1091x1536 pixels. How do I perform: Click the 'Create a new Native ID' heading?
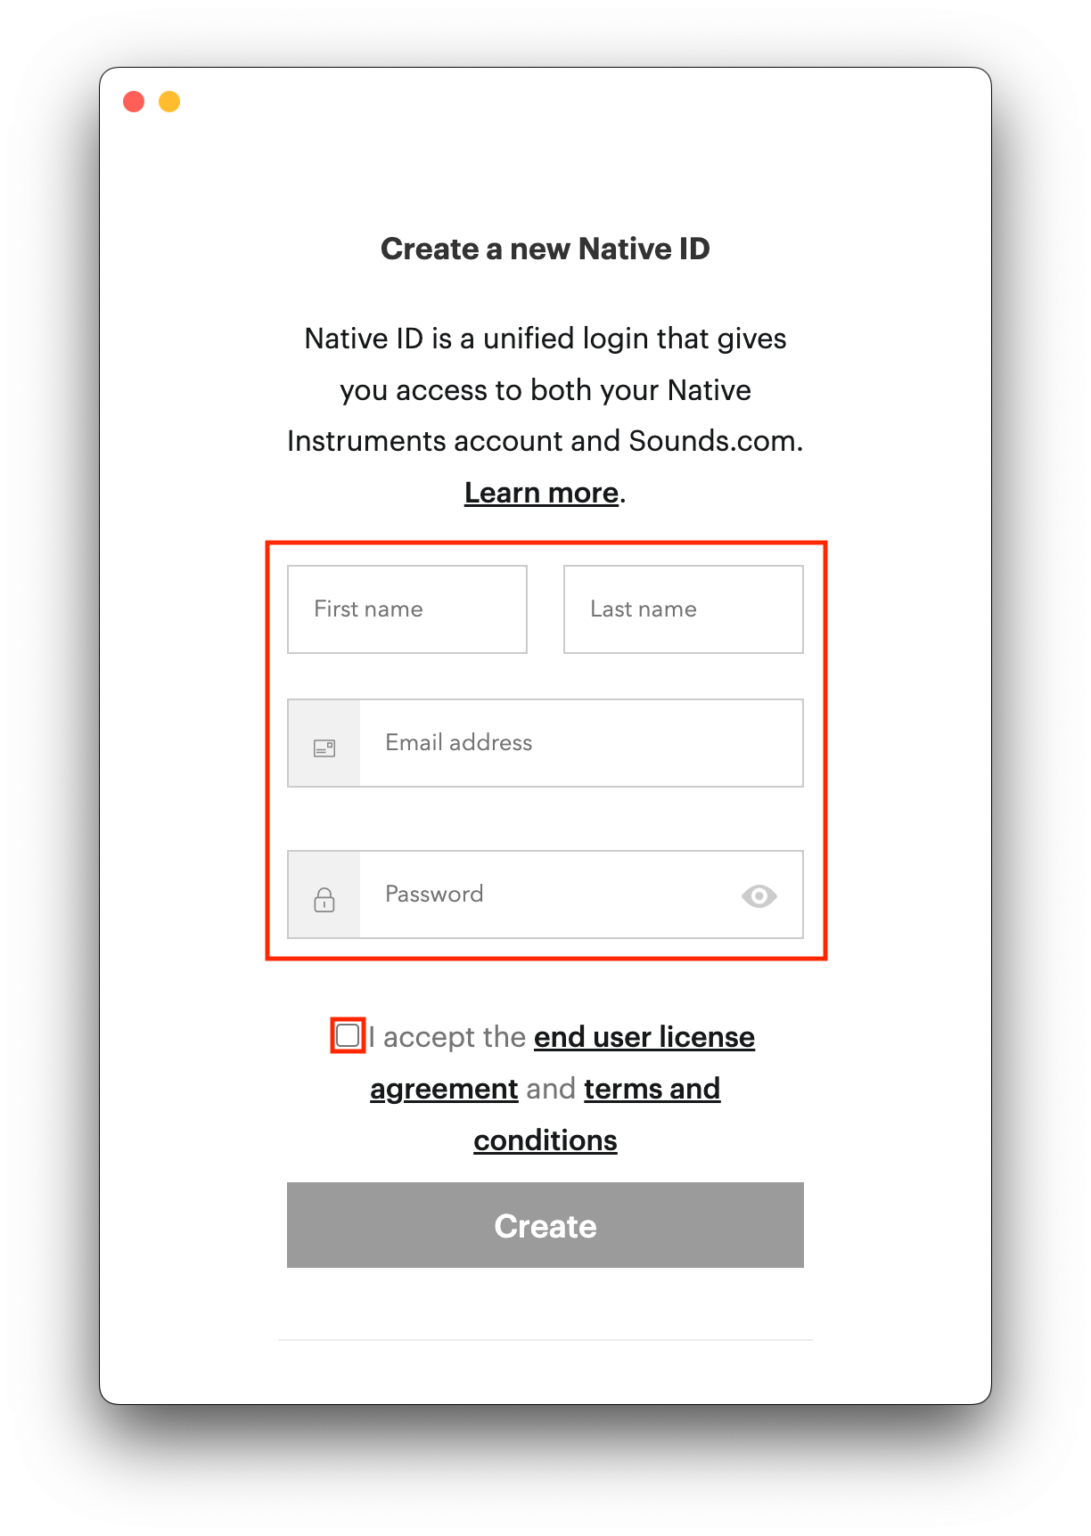pos(545,249)
